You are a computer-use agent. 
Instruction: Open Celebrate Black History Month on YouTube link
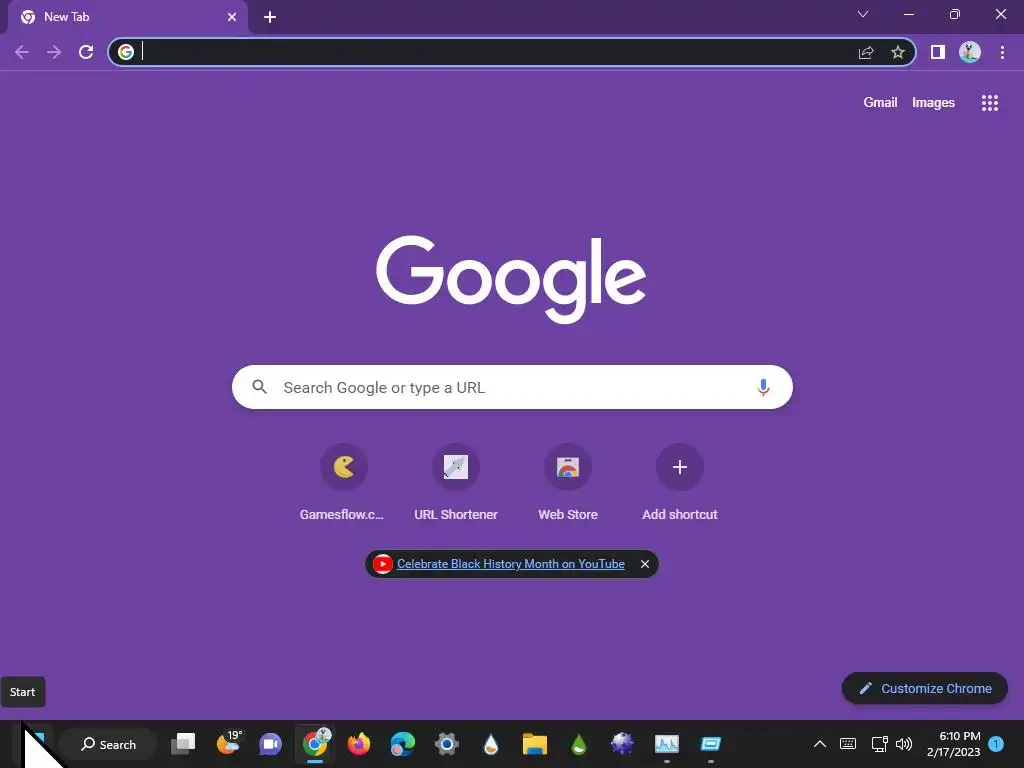(x=511, y=564)
